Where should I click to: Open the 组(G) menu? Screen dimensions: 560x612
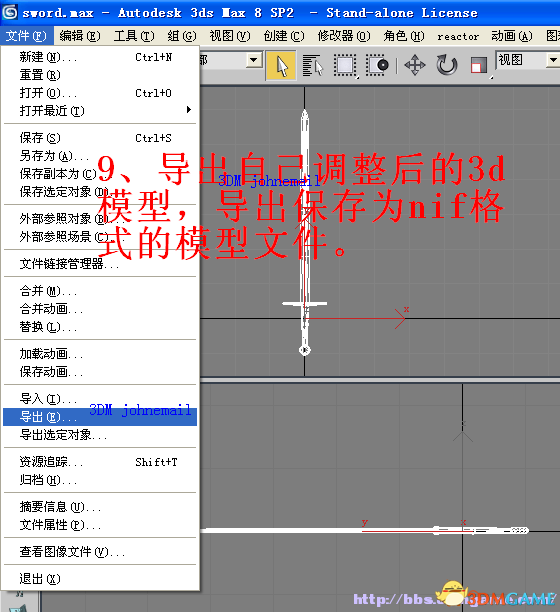(x=181, y=36)
